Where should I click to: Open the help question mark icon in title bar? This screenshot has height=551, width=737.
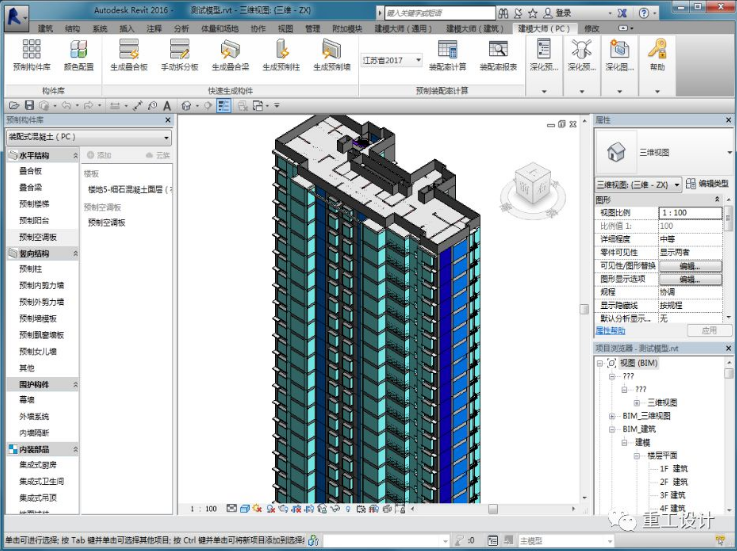644,13
